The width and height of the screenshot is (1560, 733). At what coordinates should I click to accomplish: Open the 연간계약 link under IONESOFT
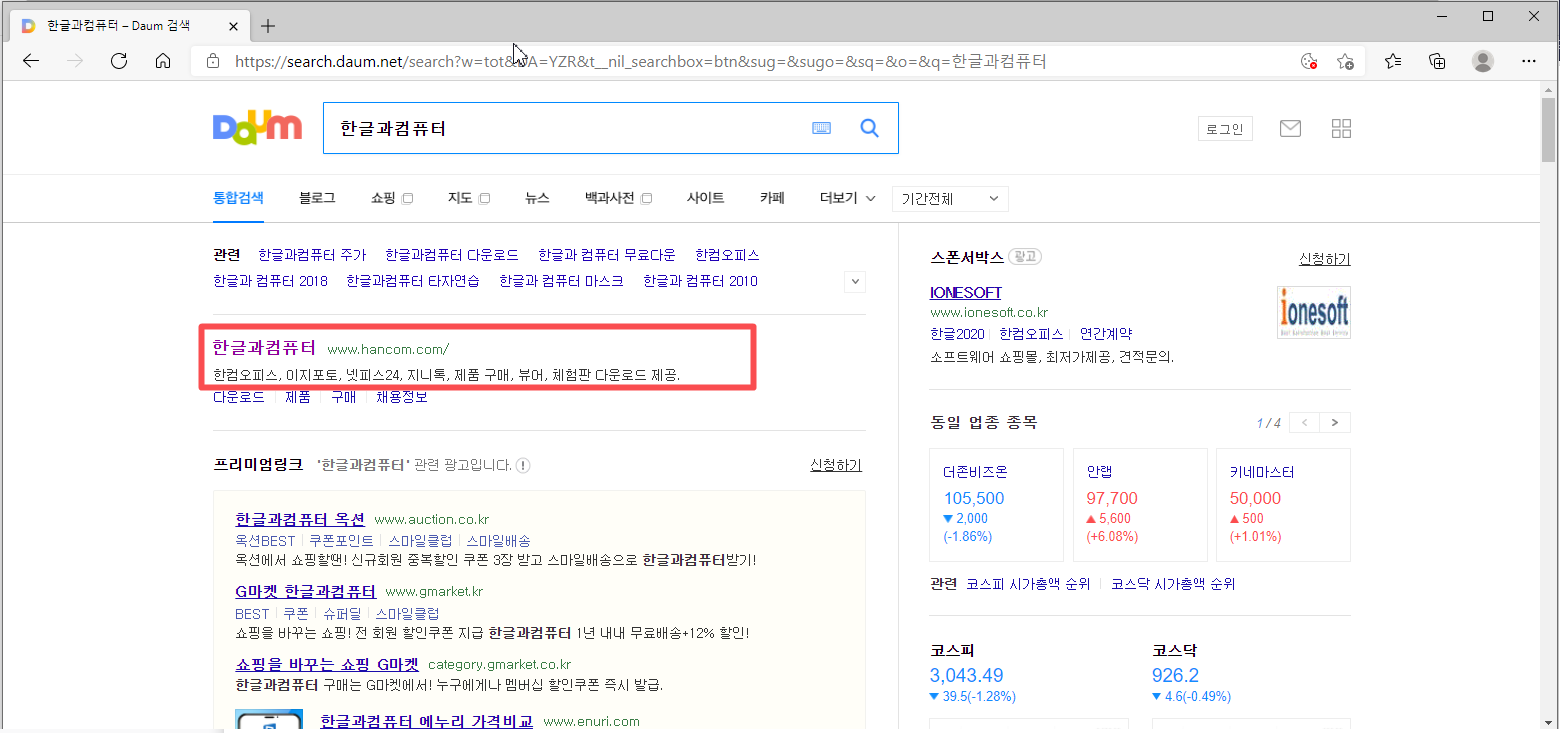[1106, 334]
